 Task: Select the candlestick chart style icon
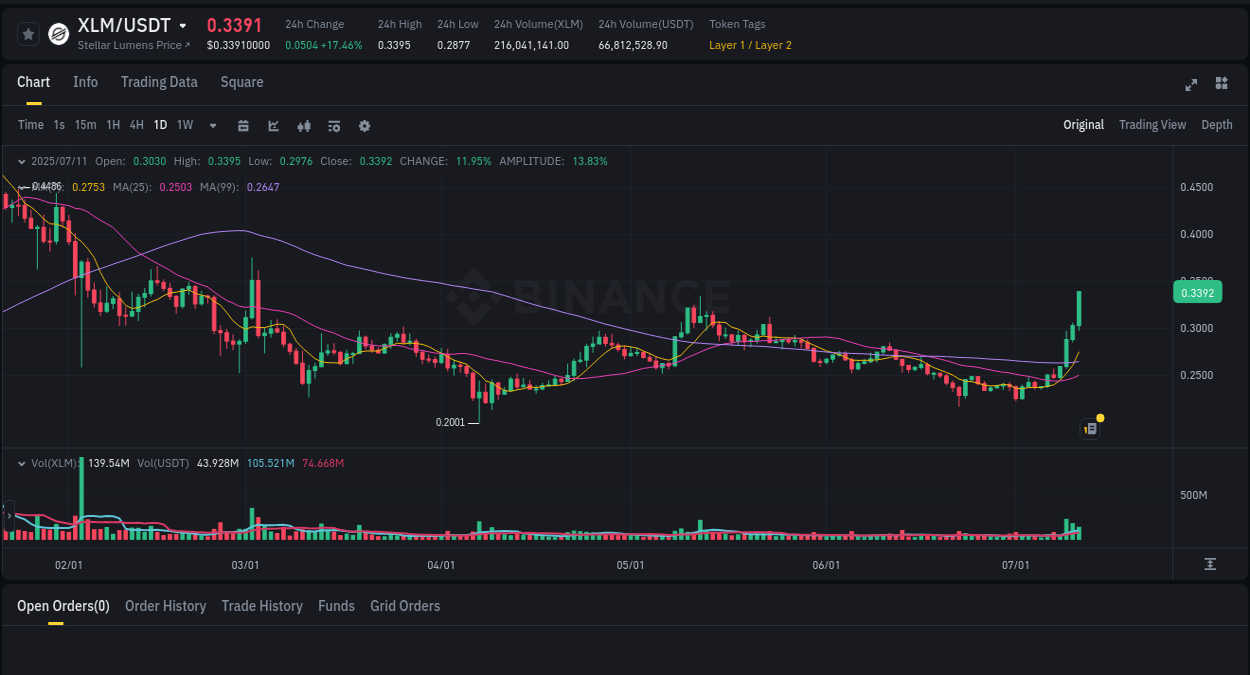pos(304,125)
